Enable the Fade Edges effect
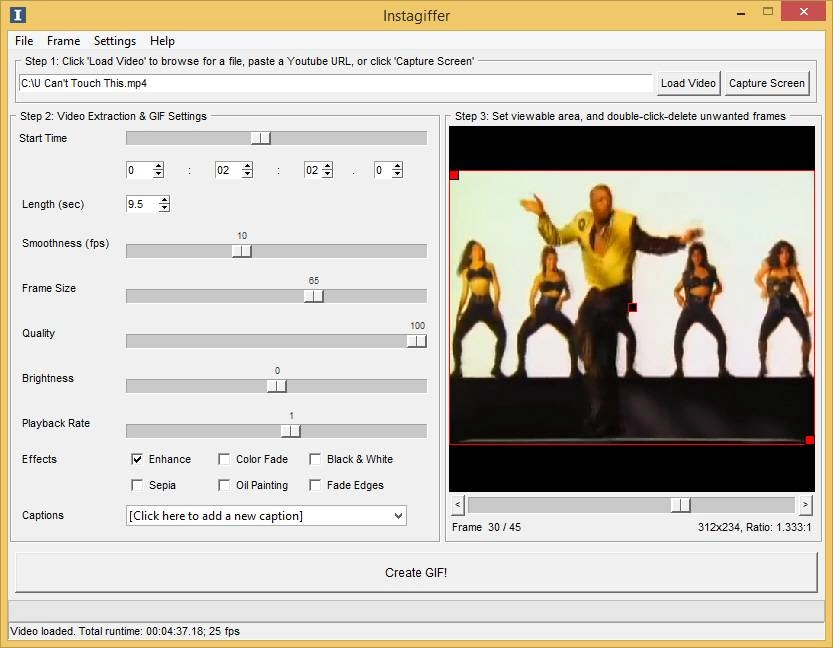The image size is (833, 648). click(315, 485)
